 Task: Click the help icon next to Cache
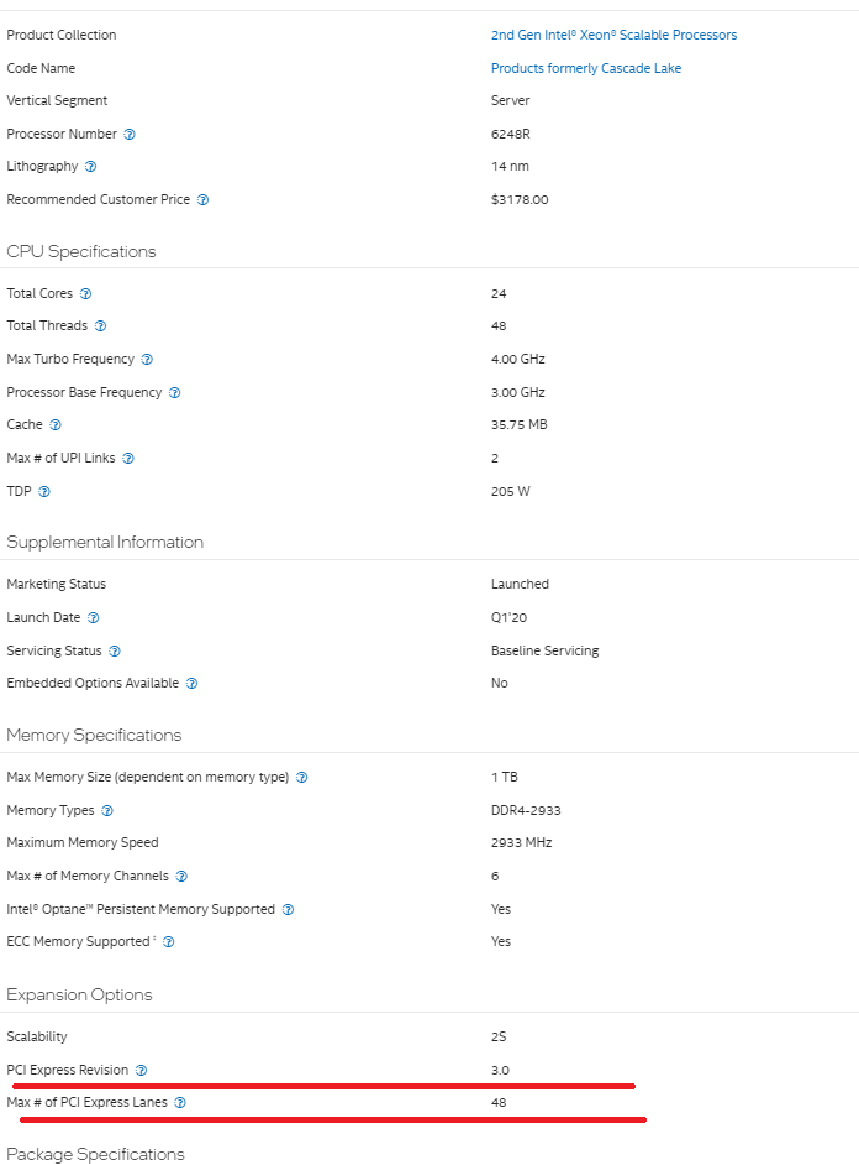pos(55,425)
